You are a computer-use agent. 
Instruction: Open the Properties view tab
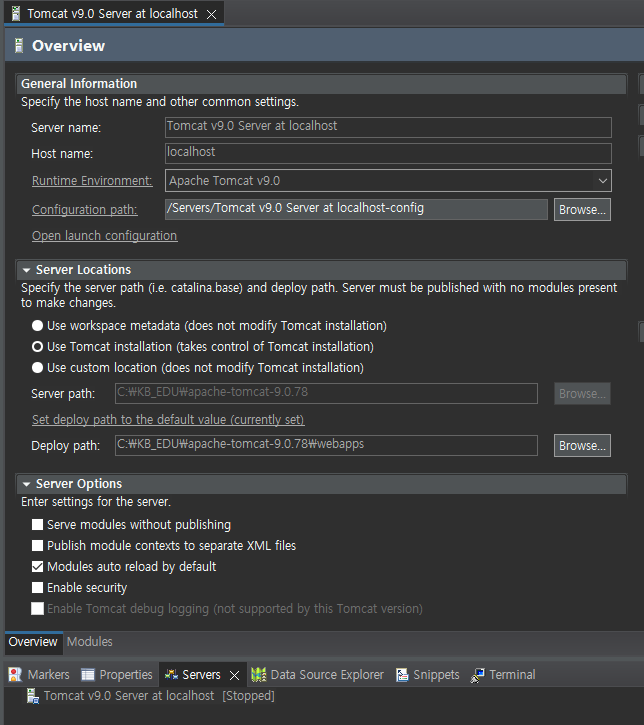117,675
